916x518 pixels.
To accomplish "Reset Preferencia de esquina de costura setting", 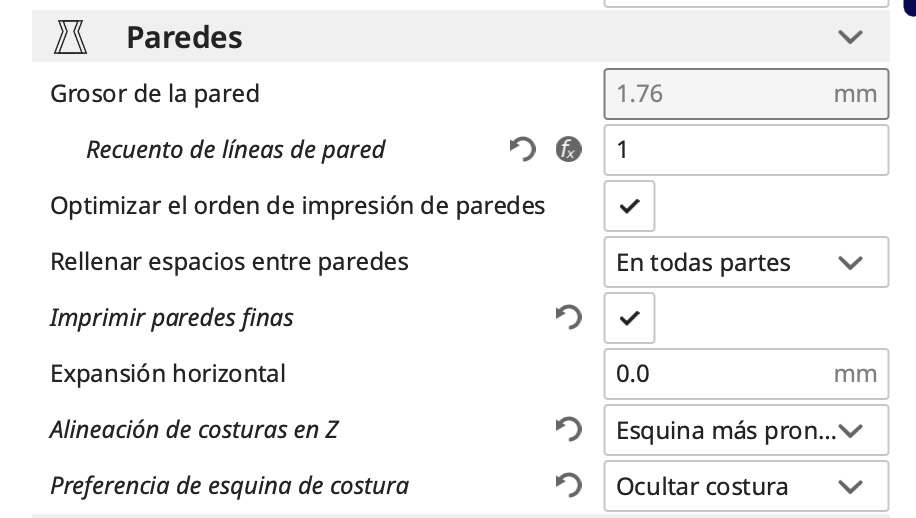I will [x=568, y=486].
